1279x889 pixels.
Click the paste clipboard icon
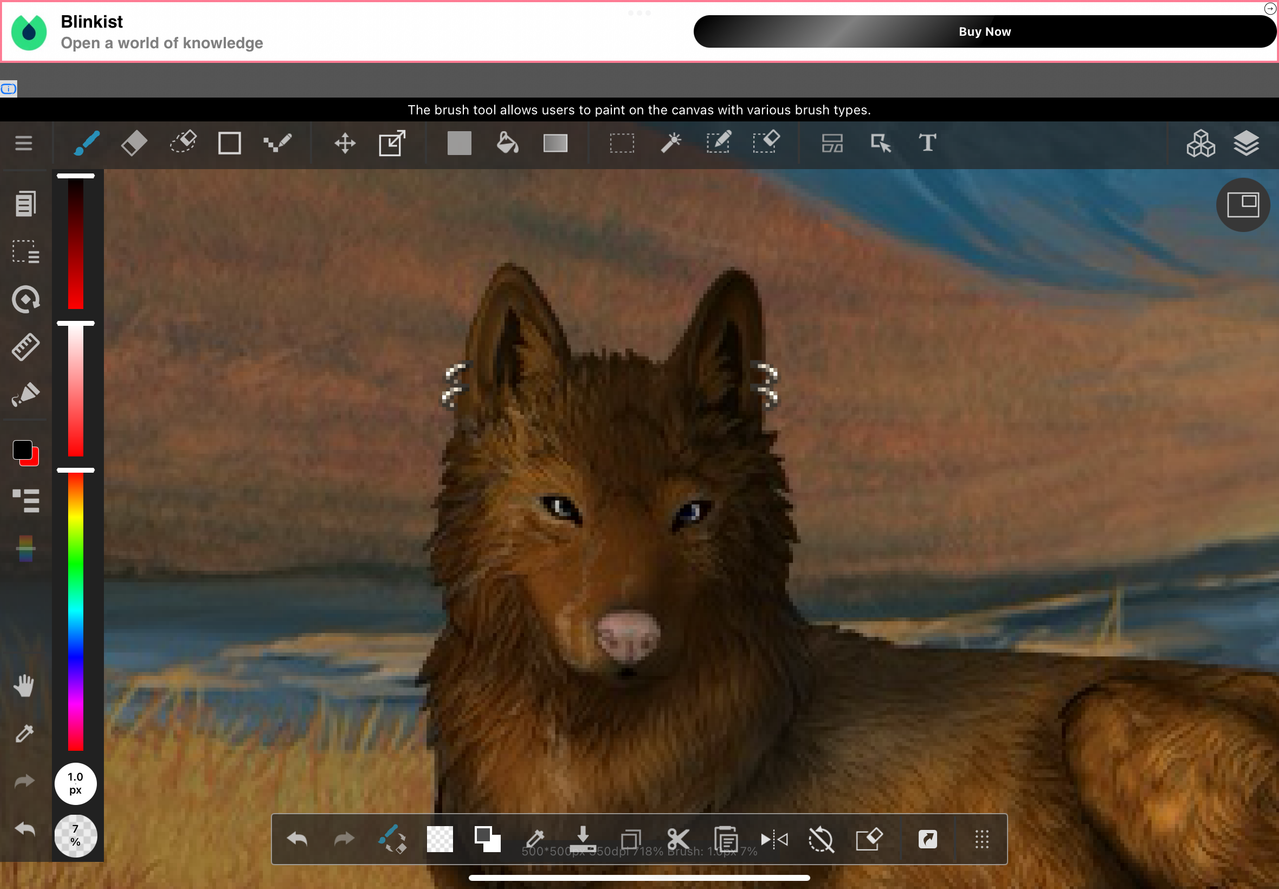726,839
